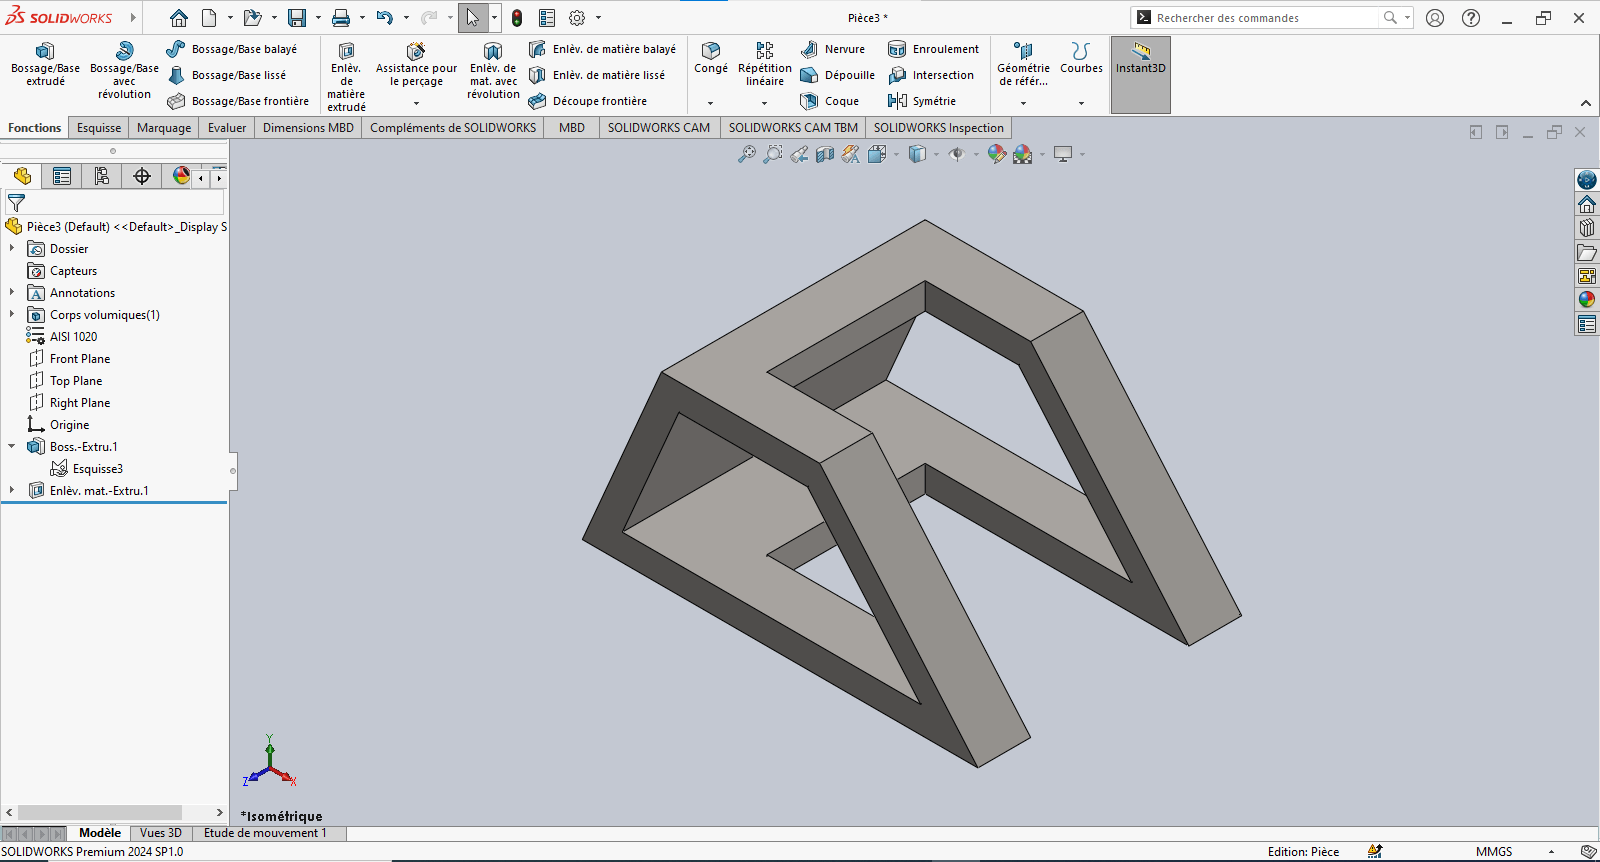The height and width of the screenshot is (862, 1600).
Task: Click the Vues 3D bottom tab
Action: (x=161, y=833)
